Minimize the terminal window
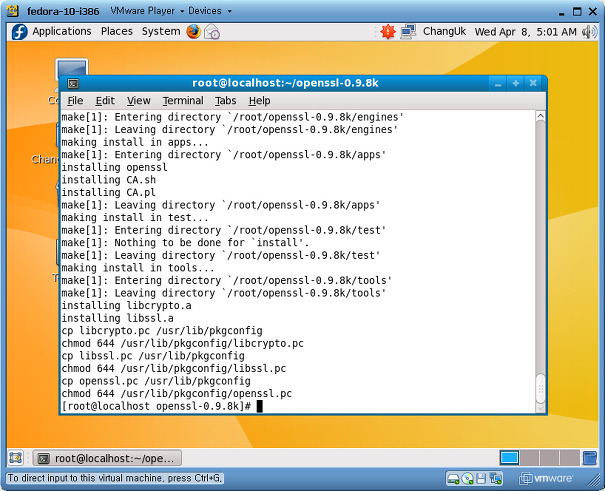The height and width of the screenshot is (491, 605). [x=498, y=83]
